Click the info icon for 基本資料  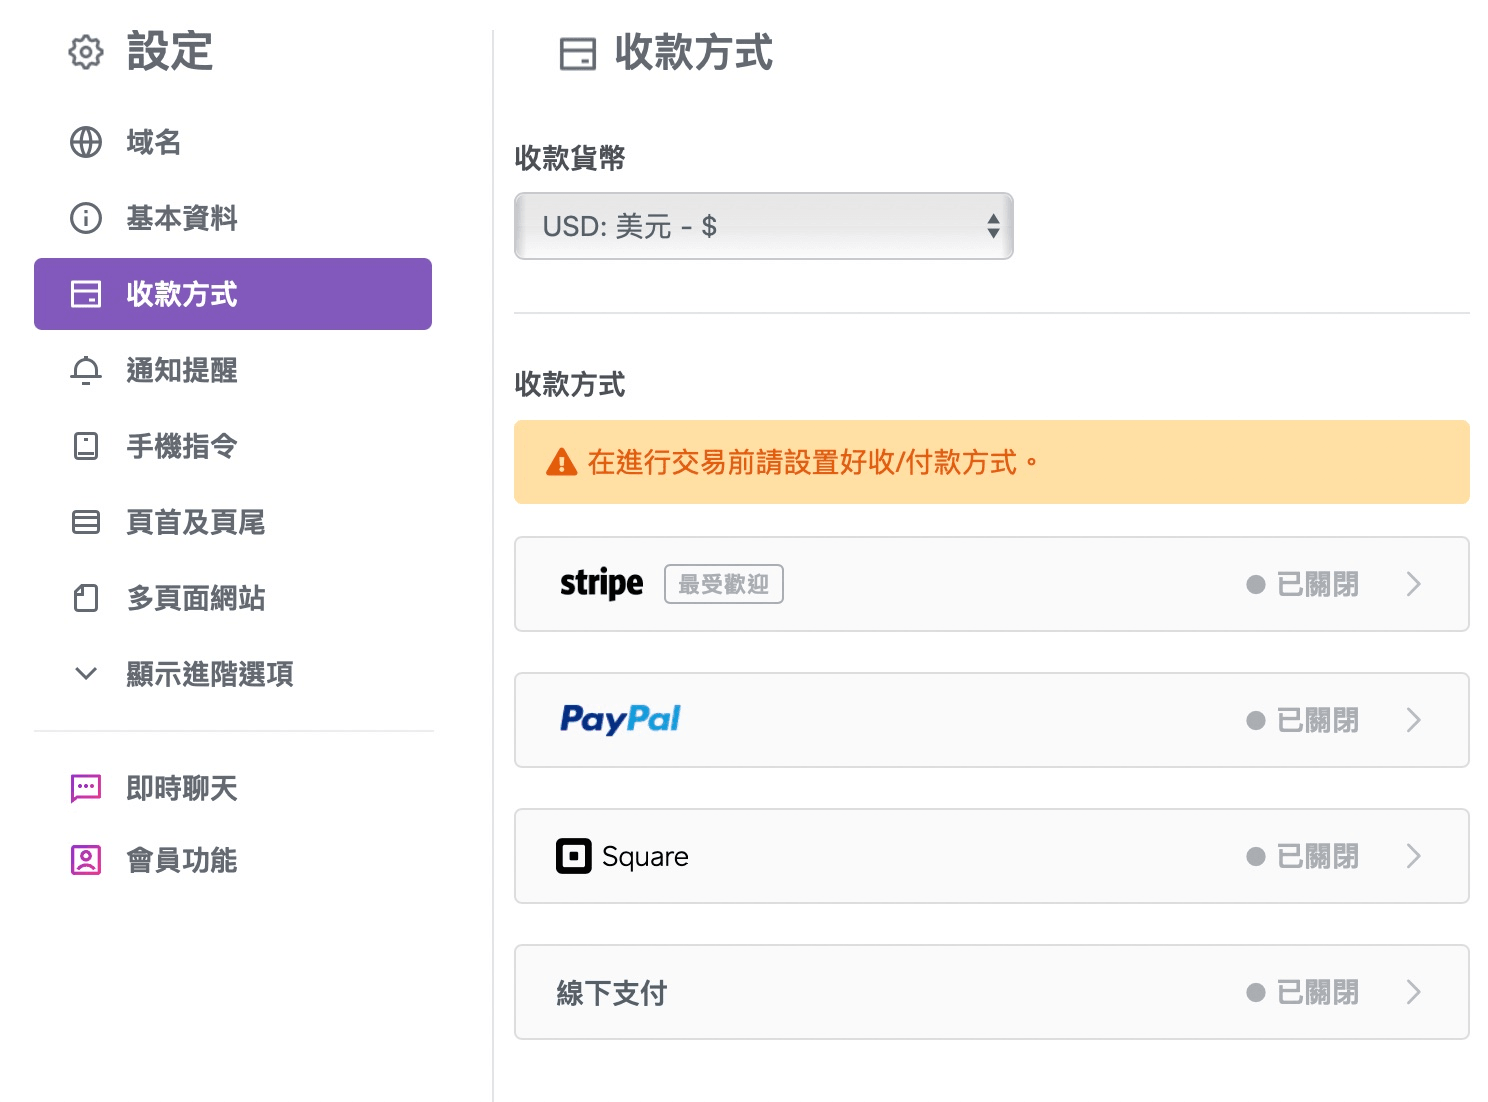coord(86,218)
